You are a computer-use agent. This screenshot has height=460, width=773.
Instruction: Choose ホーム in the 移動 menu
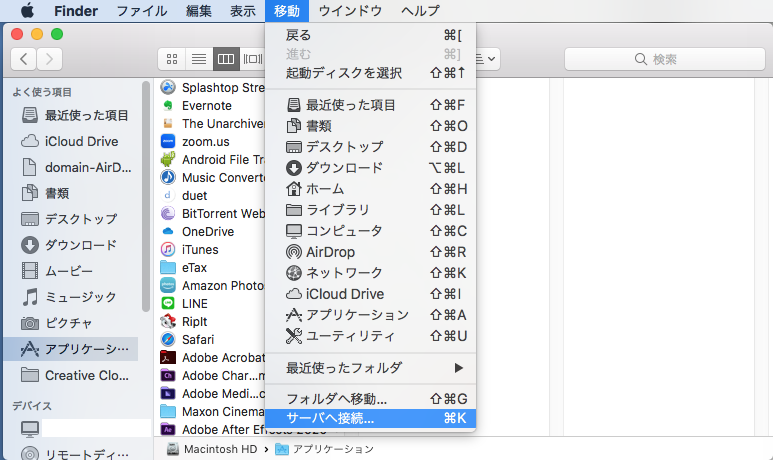[x=370, y=189]
